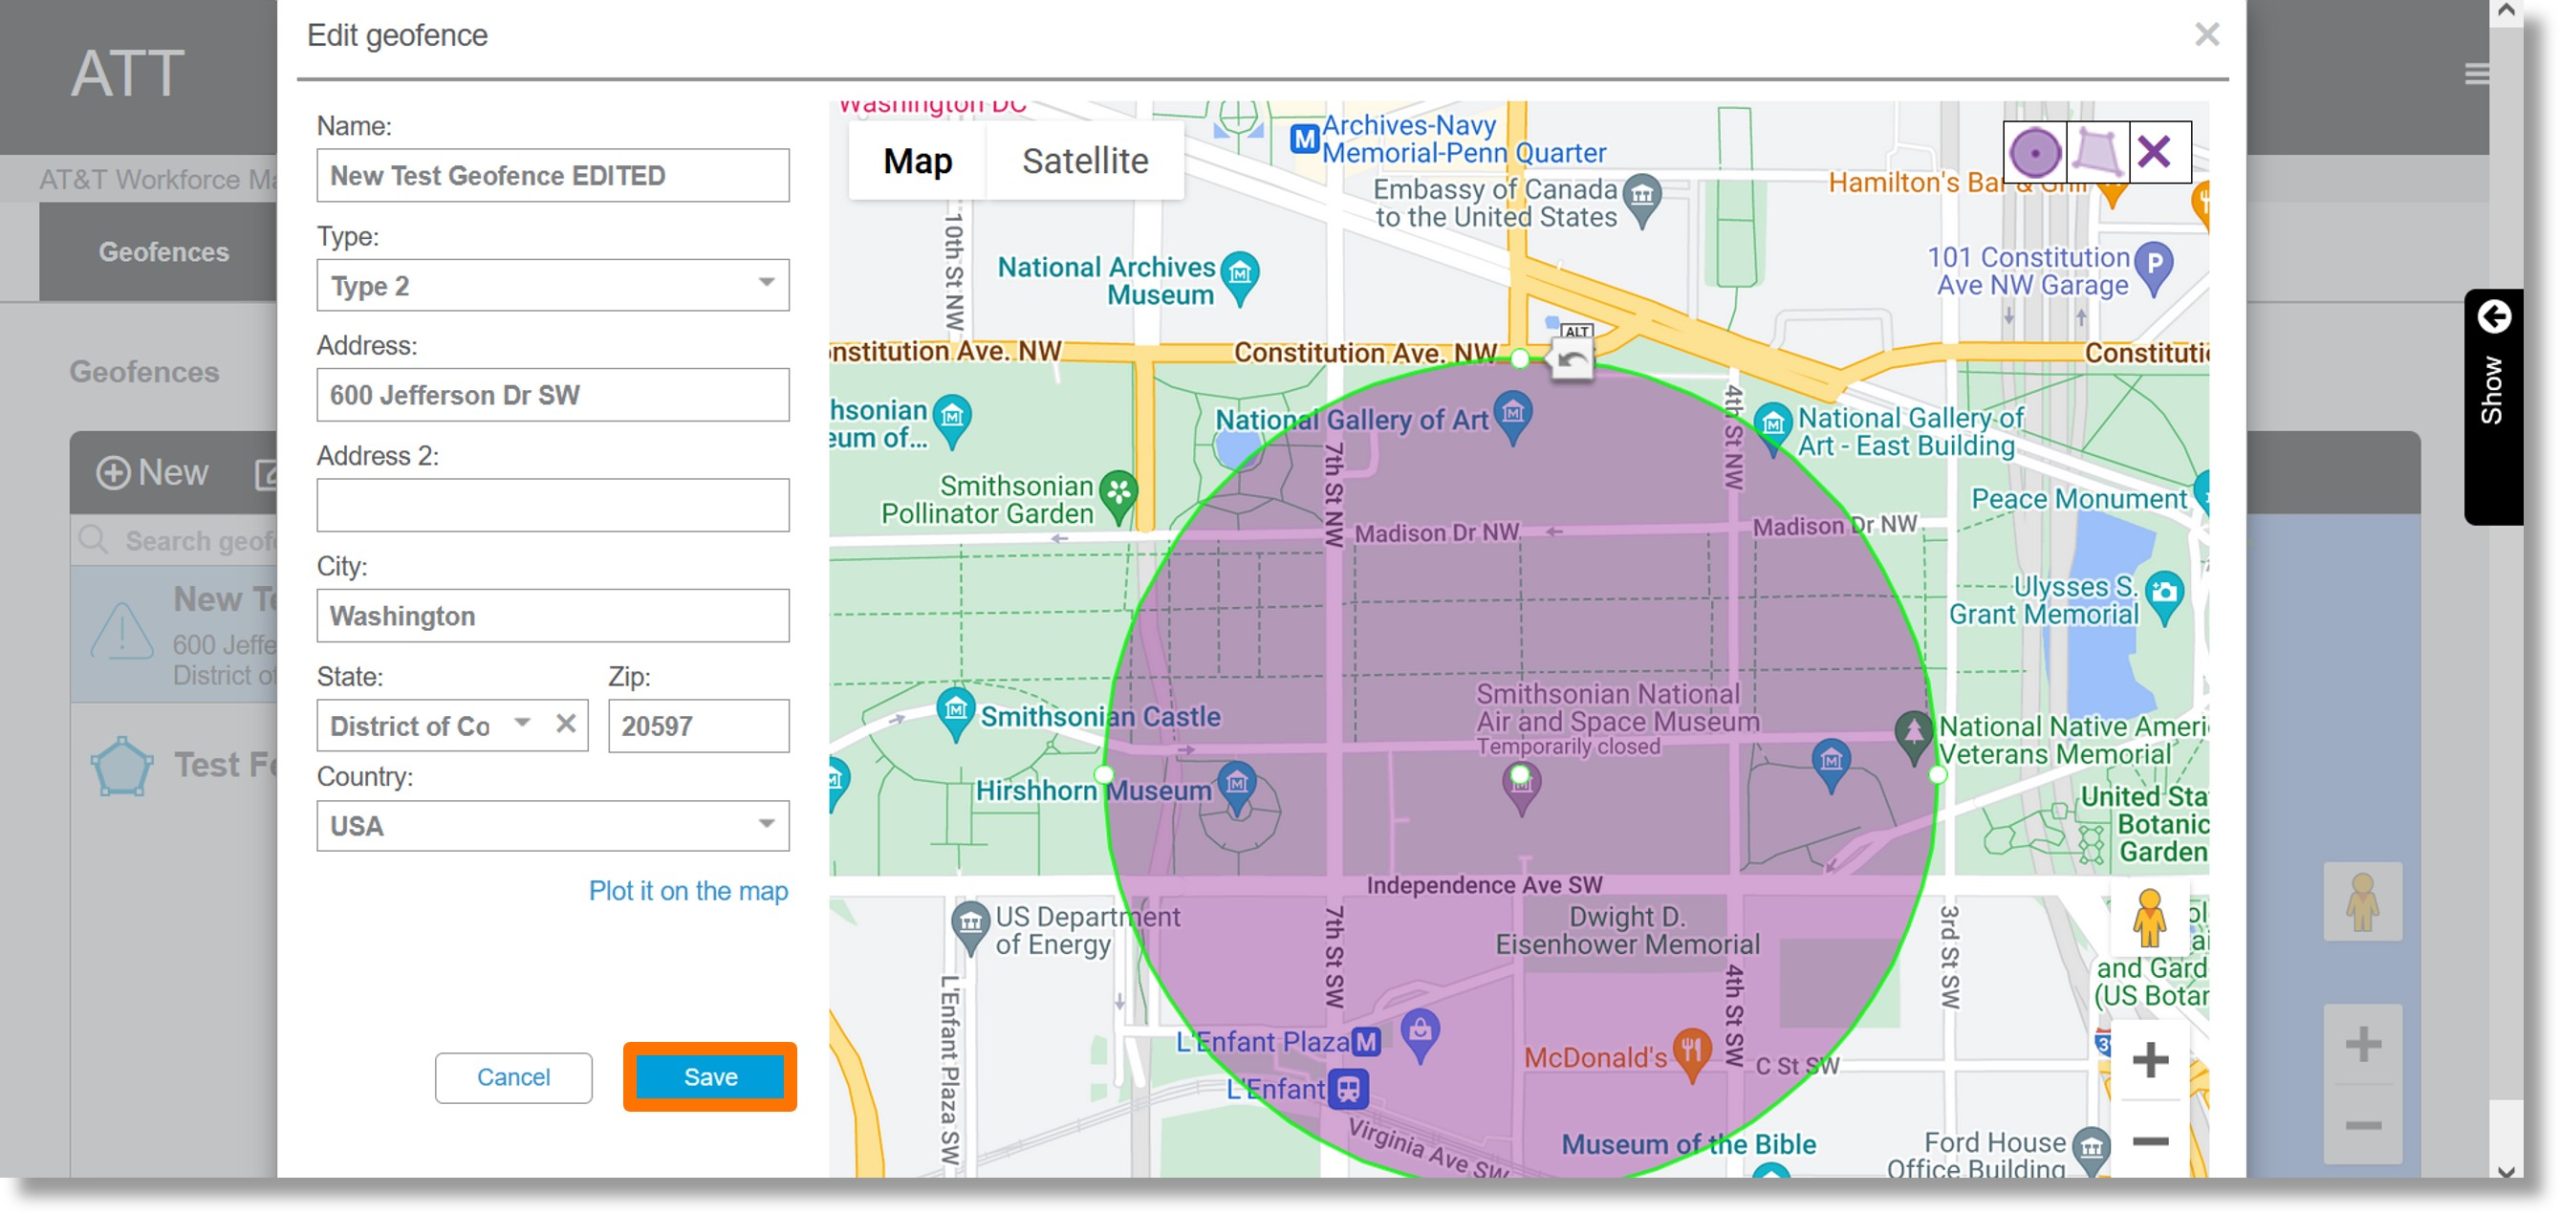Viewport: 2560px width, 1214px height.
Task: Click the Save button
Action: 709,1075
